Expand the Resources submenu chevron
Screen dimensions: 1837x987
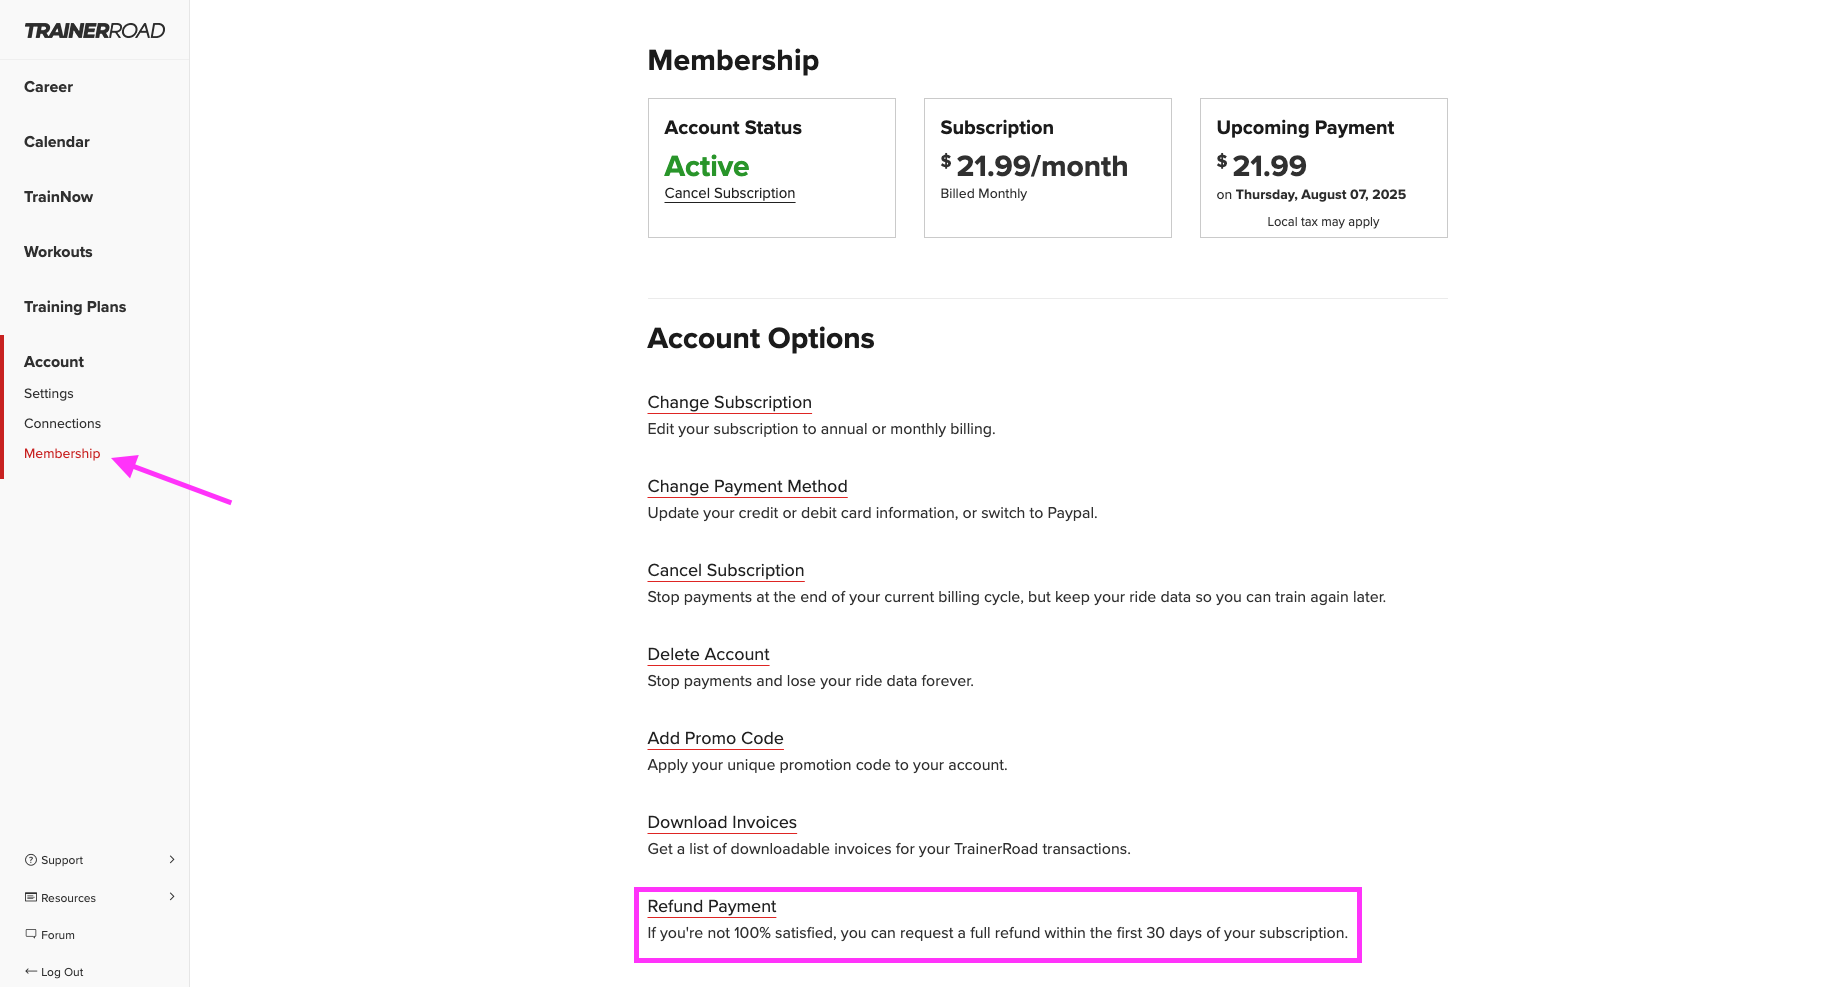click(172, 896)
